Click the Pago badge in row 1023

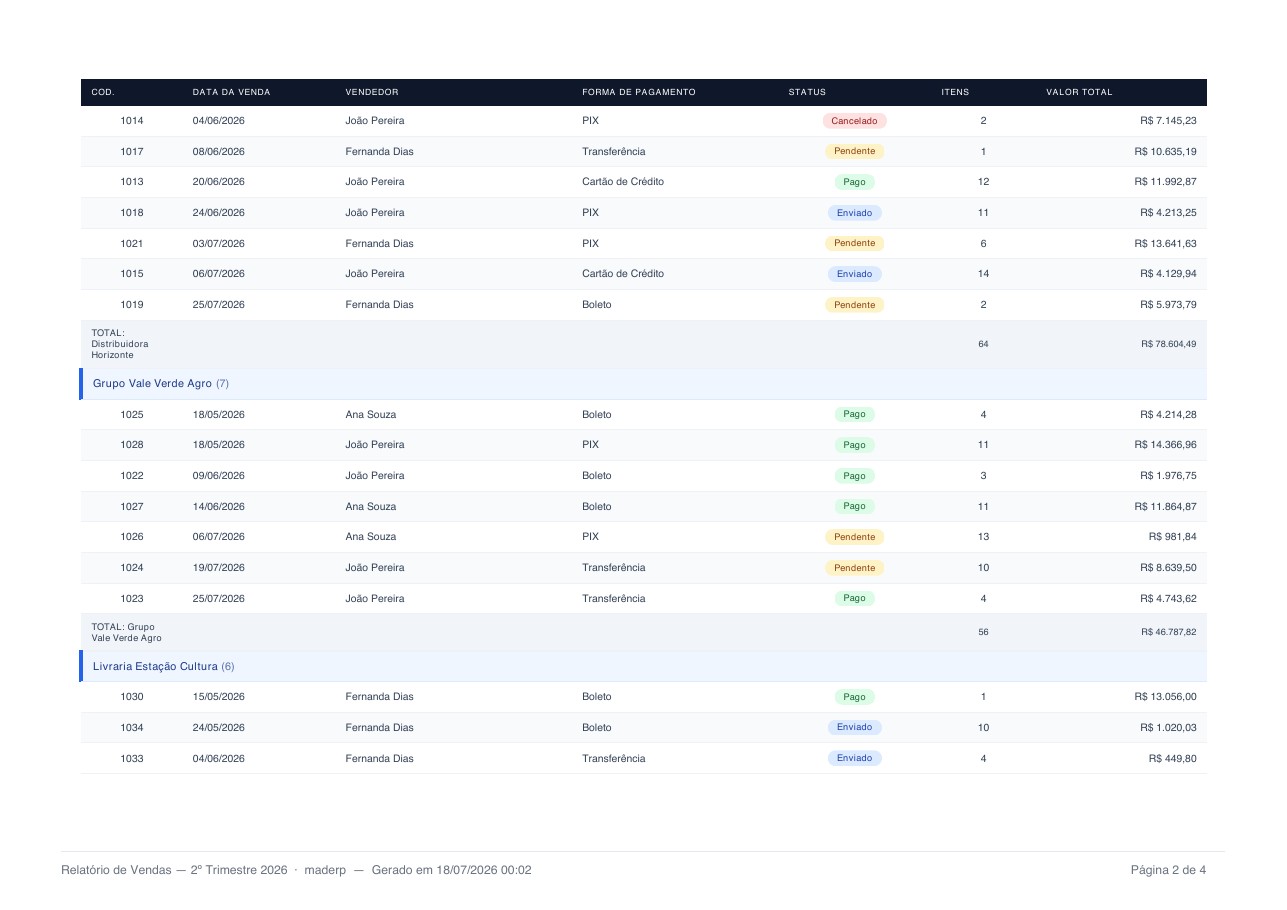click(x=854, y=598)
